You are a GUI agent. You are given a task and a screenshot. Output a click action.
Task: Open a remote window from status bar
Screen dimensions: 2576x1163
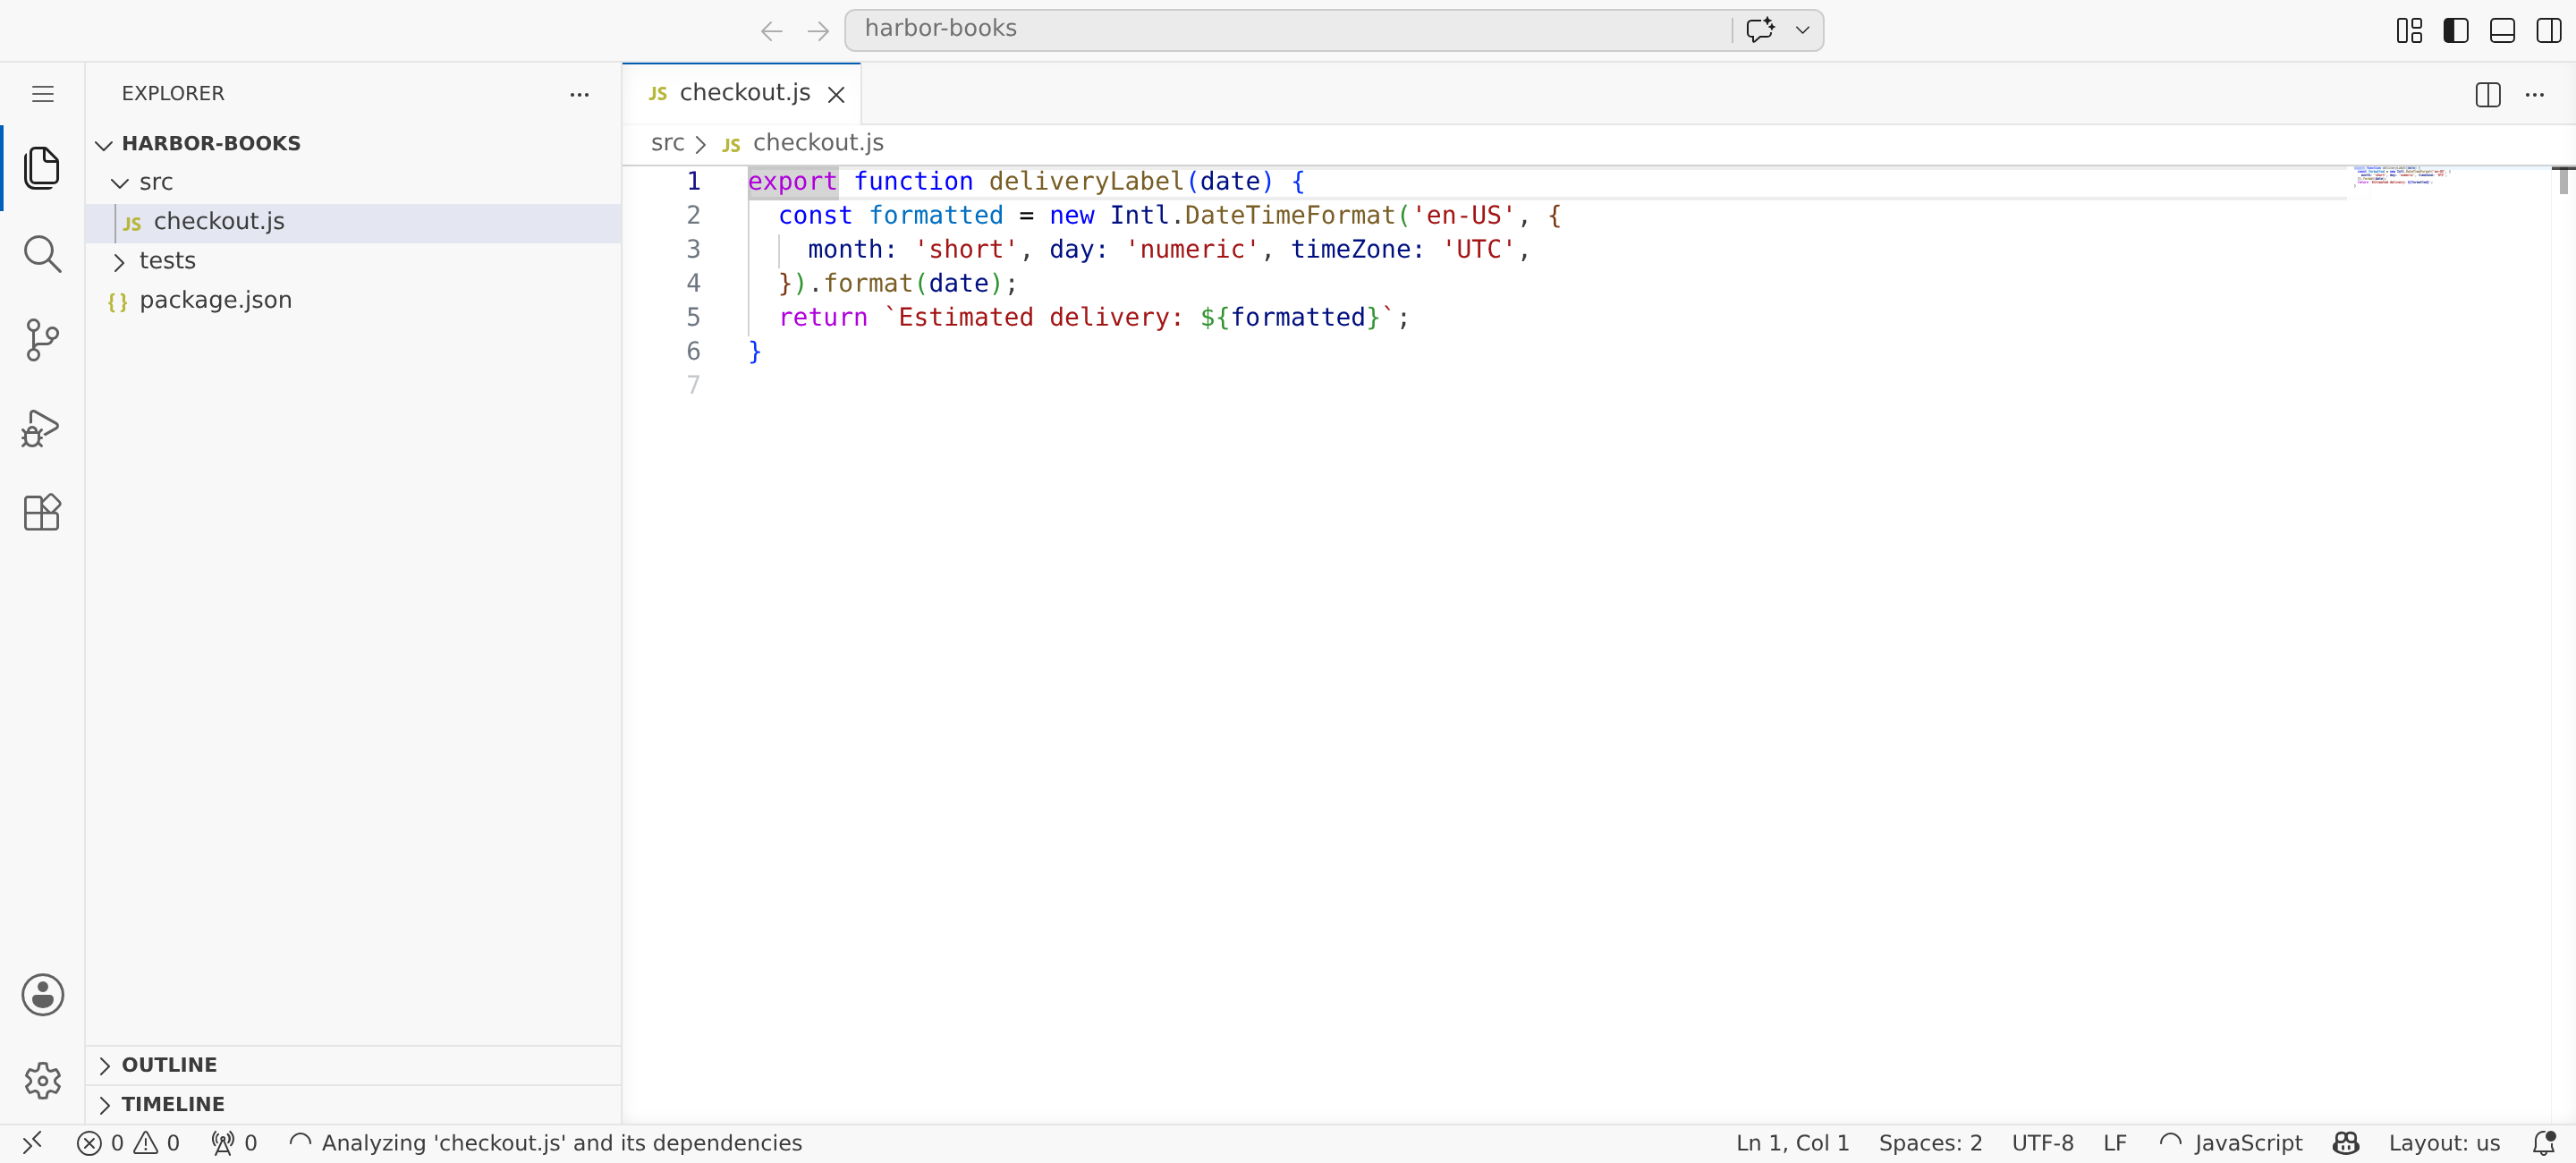[x=32, y=1143]
